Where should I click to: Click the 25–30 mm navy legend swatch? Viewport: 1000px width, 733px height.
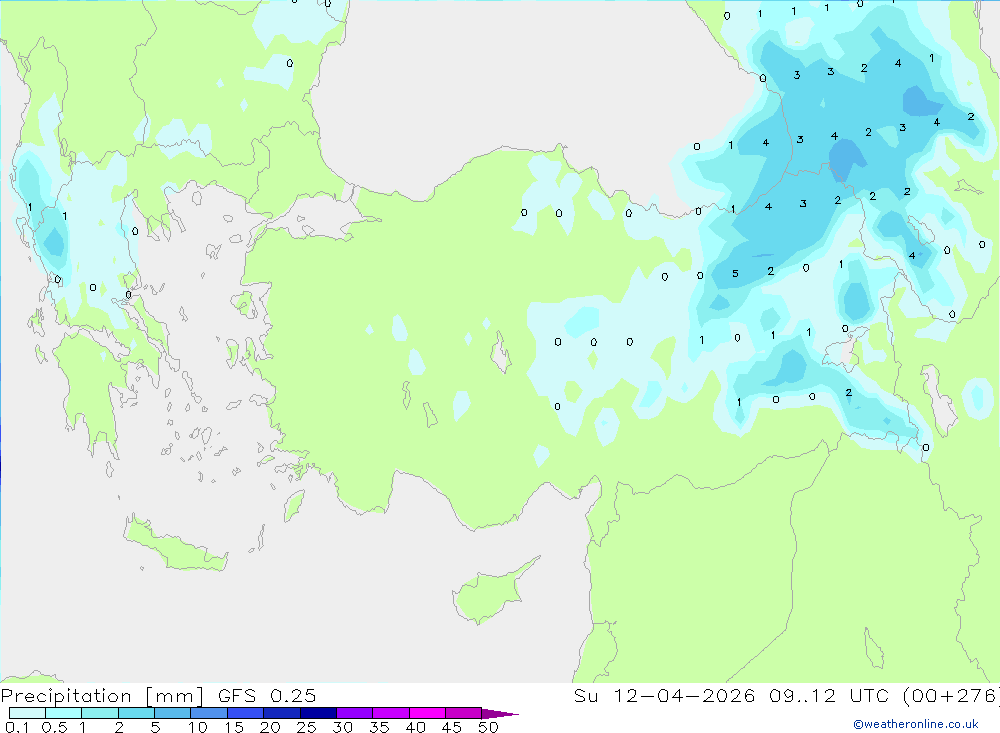(x=318, y=713)
